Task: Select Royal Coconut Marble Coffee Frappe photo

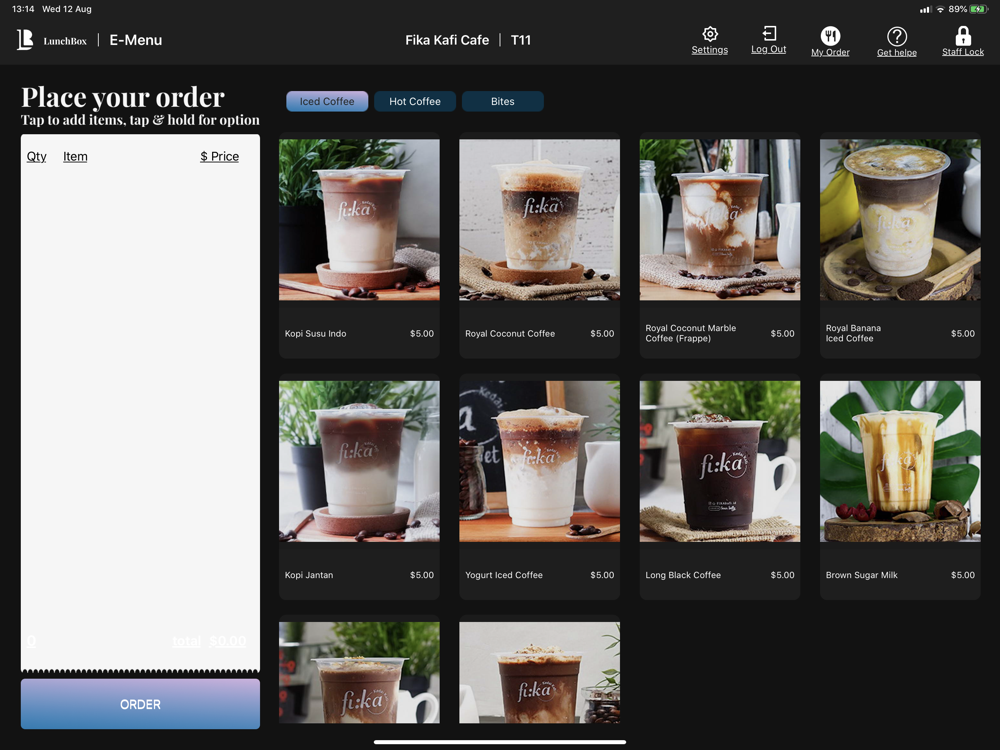Action: 720,219
